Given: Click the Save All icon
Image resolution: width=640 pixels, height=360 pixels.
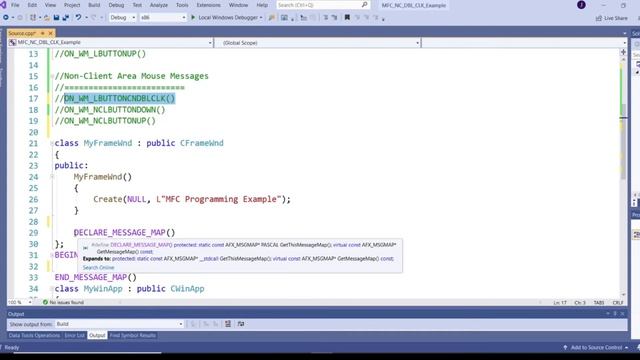Looking at the screenshot, I should tap(65, 18).
